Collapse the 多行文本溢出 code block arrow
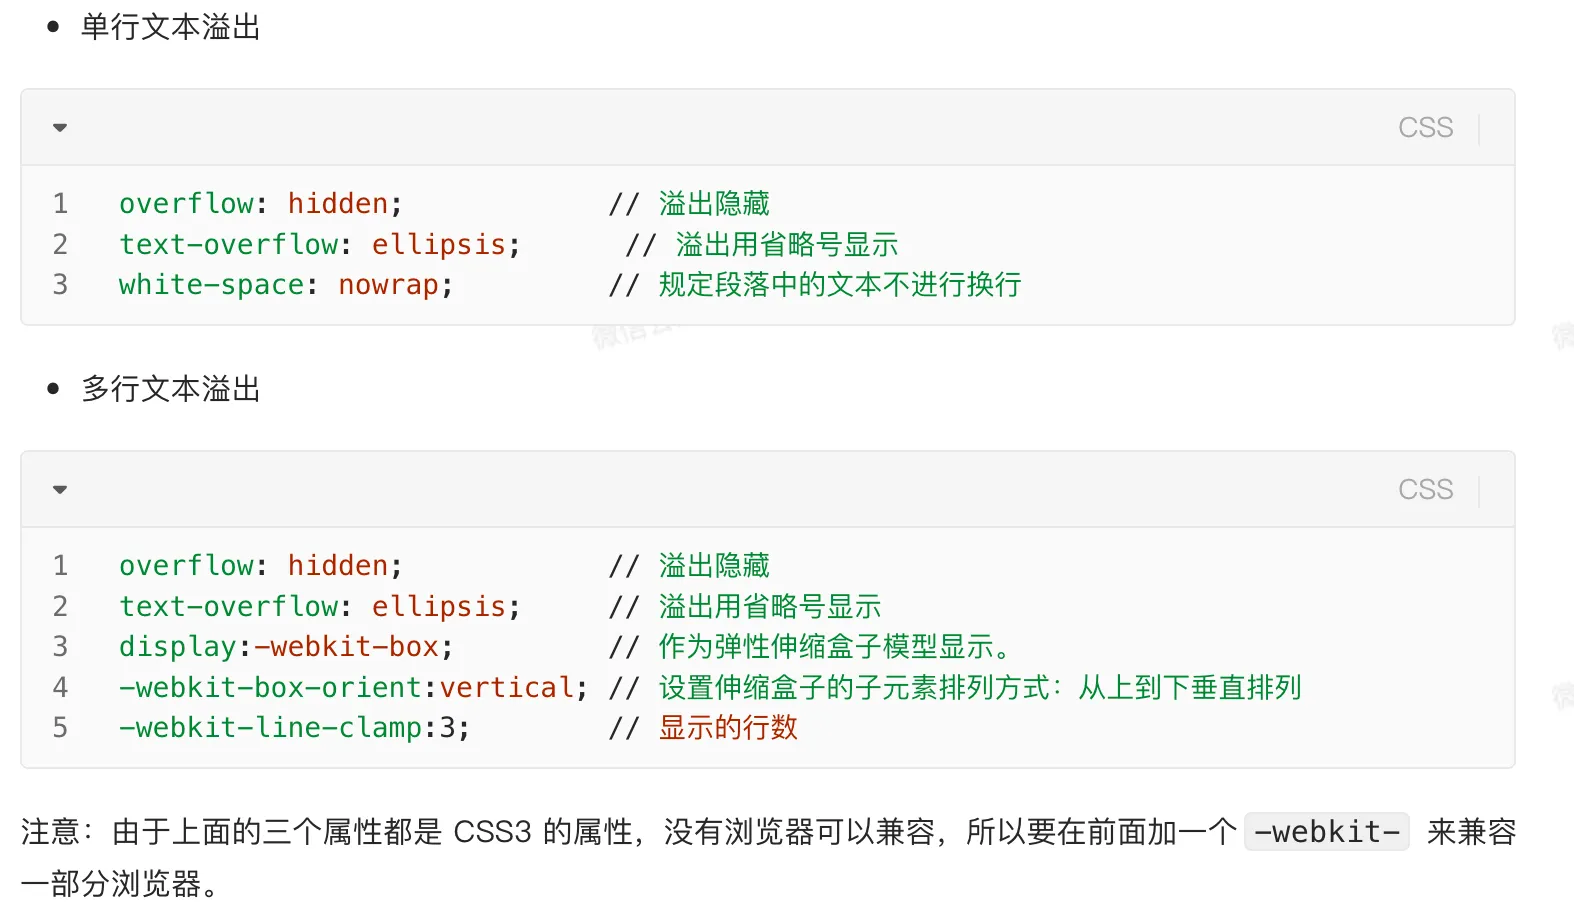1574x902 pixels. (60, 490)
